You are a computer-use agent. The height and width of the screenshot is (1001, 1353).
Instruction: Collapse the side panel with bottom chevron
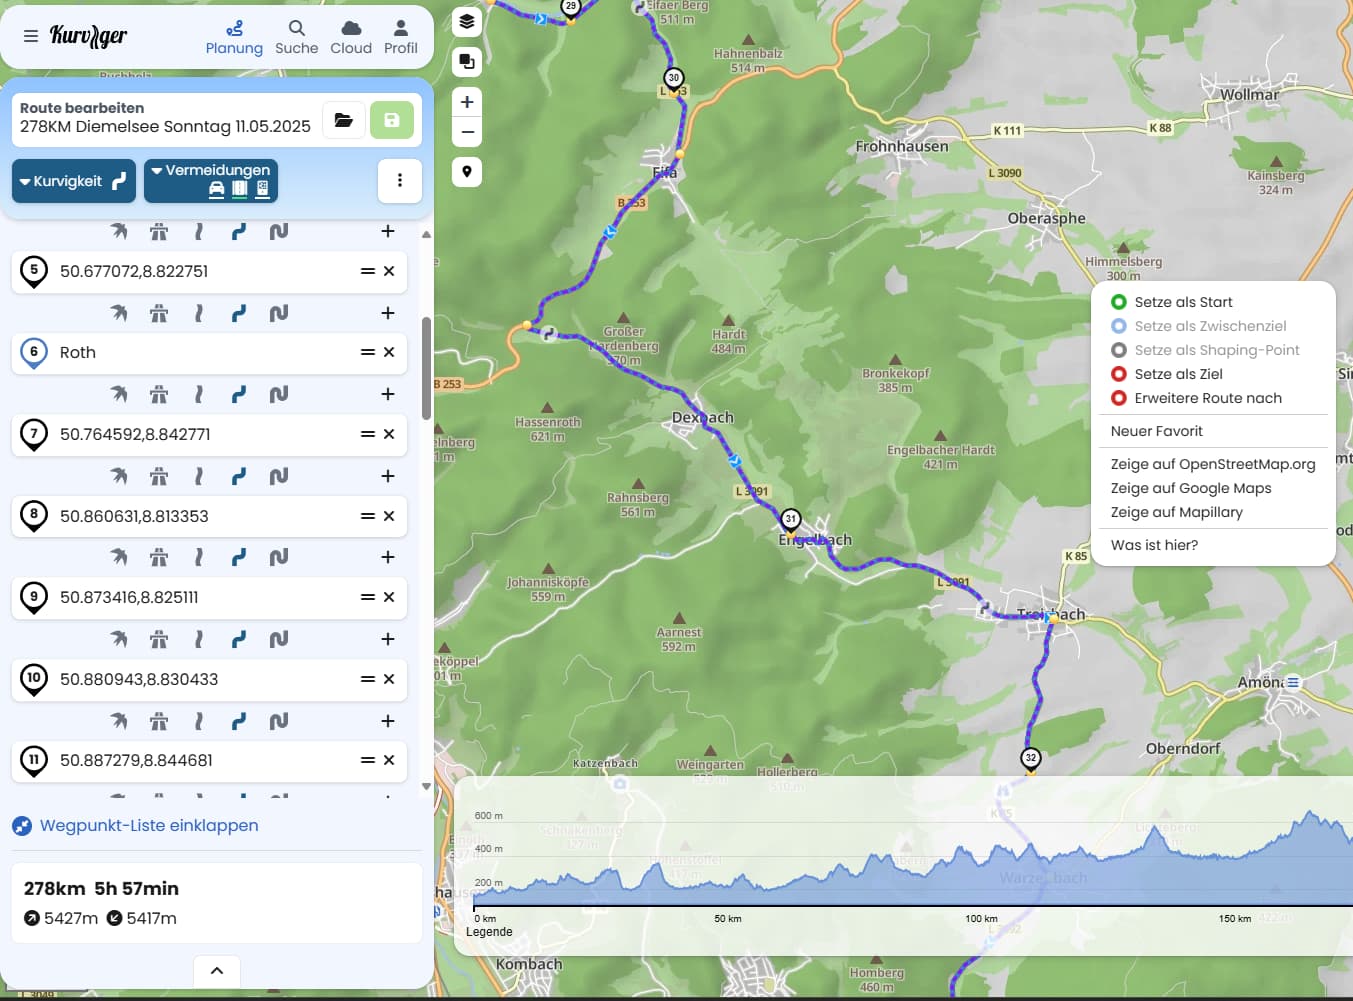point(217,971)
